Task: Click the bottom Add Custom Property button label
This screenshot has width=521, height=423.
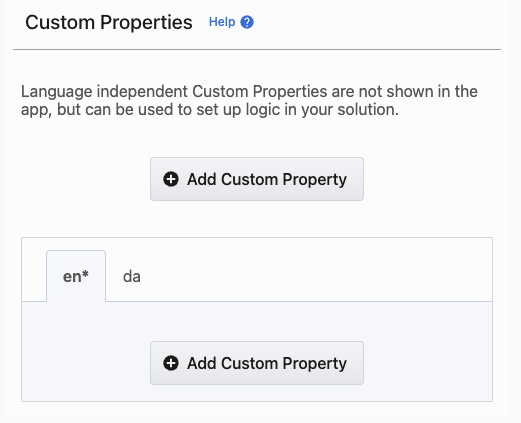Action: [x=267, y=363]
